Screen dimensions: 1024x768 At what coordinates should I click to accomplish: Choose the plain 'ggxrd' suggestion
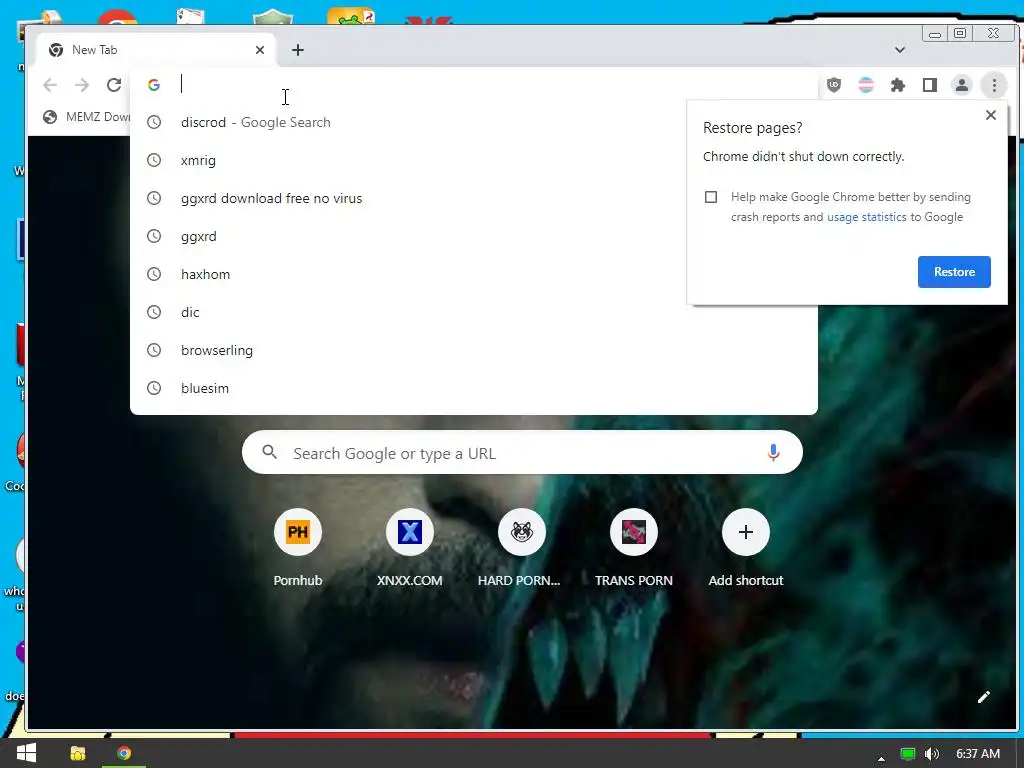click(473, 236)
